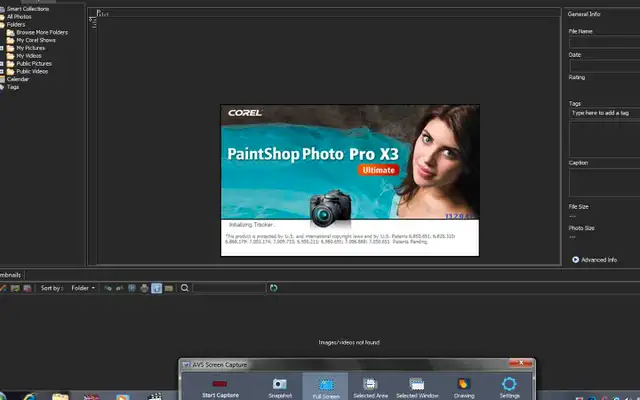Screen dimensions: 640x400
Task: Select Smart Collections in tree
Action: pyautogui.click(x=28, y=9)
